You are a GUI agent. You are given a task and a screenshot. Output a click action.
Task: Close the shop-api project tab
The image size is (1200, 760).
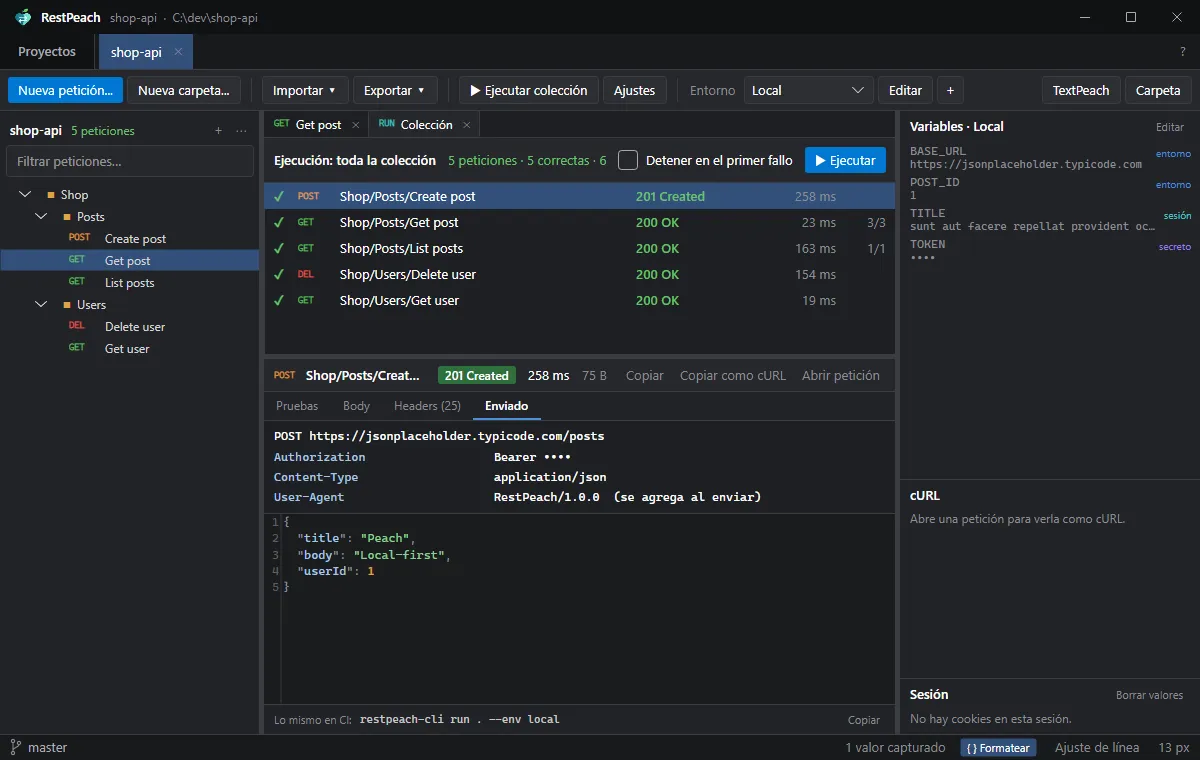[x=178, y=52]
